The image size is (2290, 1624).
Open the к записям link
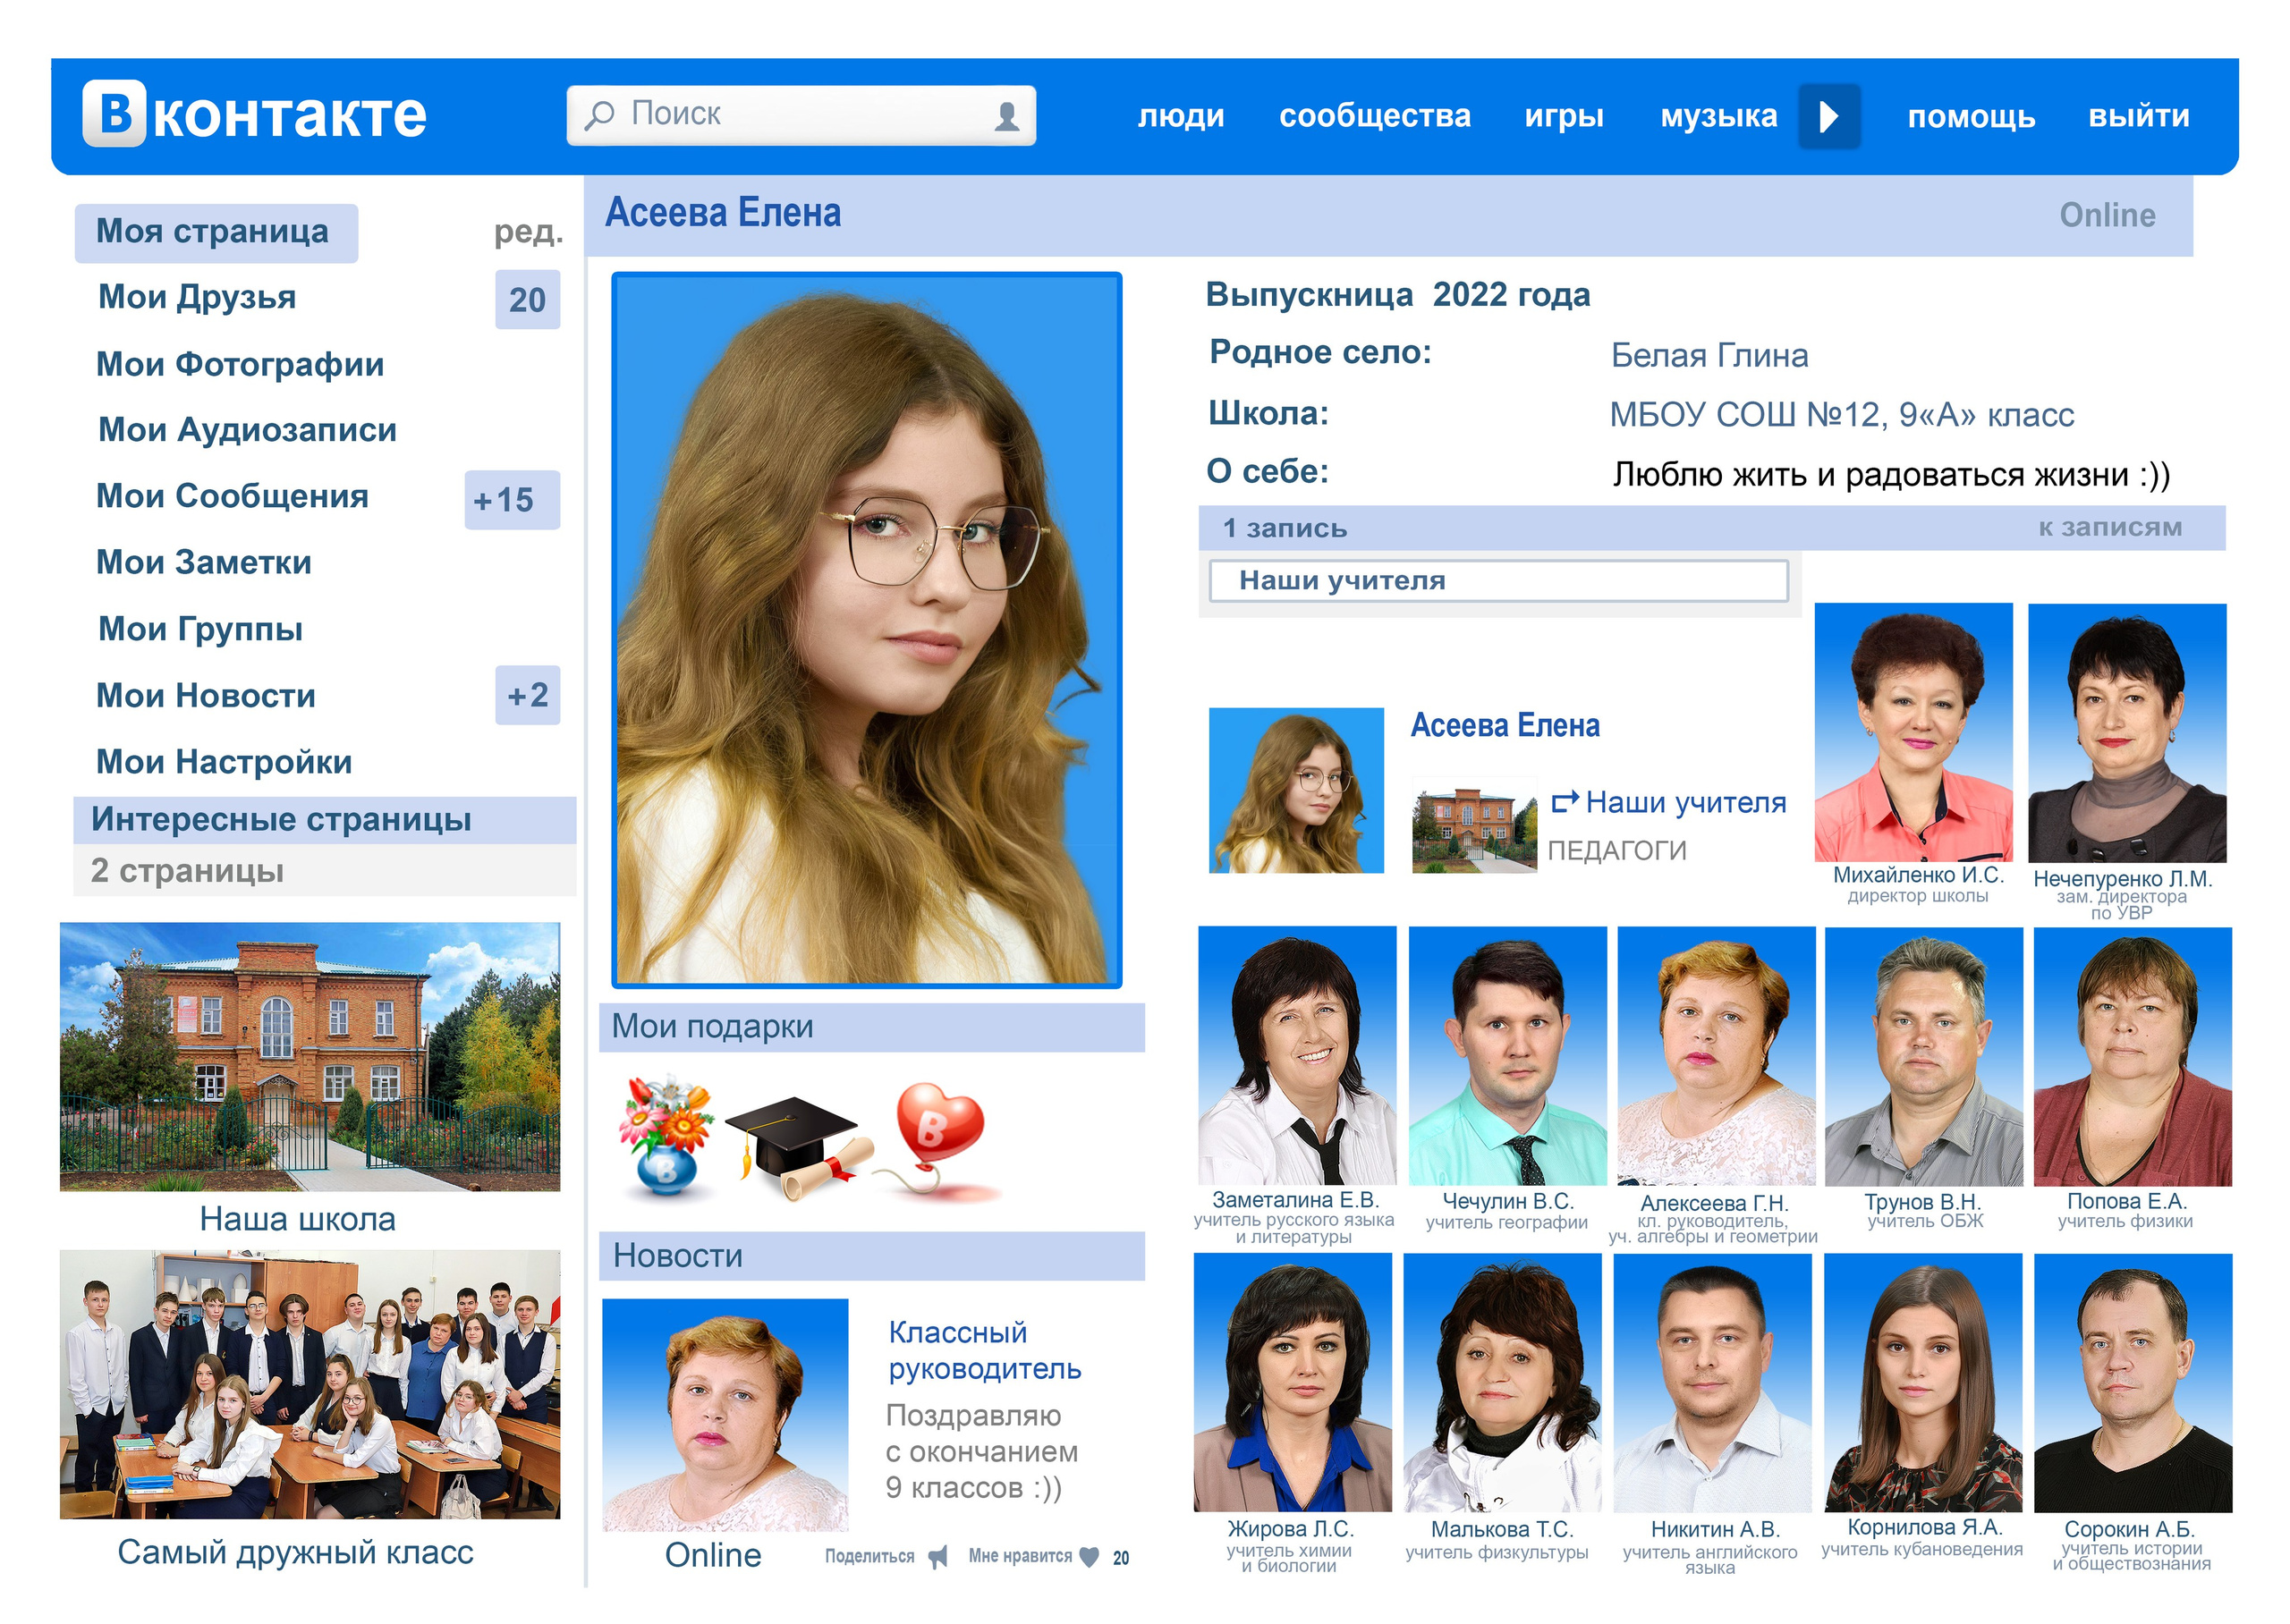[x=2109, y=527]
